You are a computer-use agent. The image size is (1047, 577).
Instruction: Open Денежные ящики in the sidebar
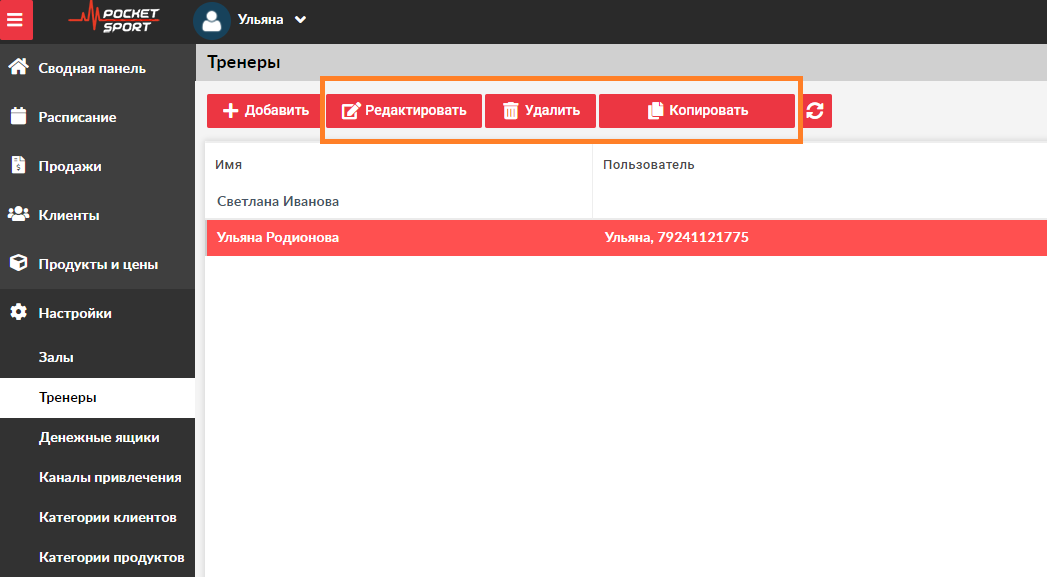tap(99, 437)
